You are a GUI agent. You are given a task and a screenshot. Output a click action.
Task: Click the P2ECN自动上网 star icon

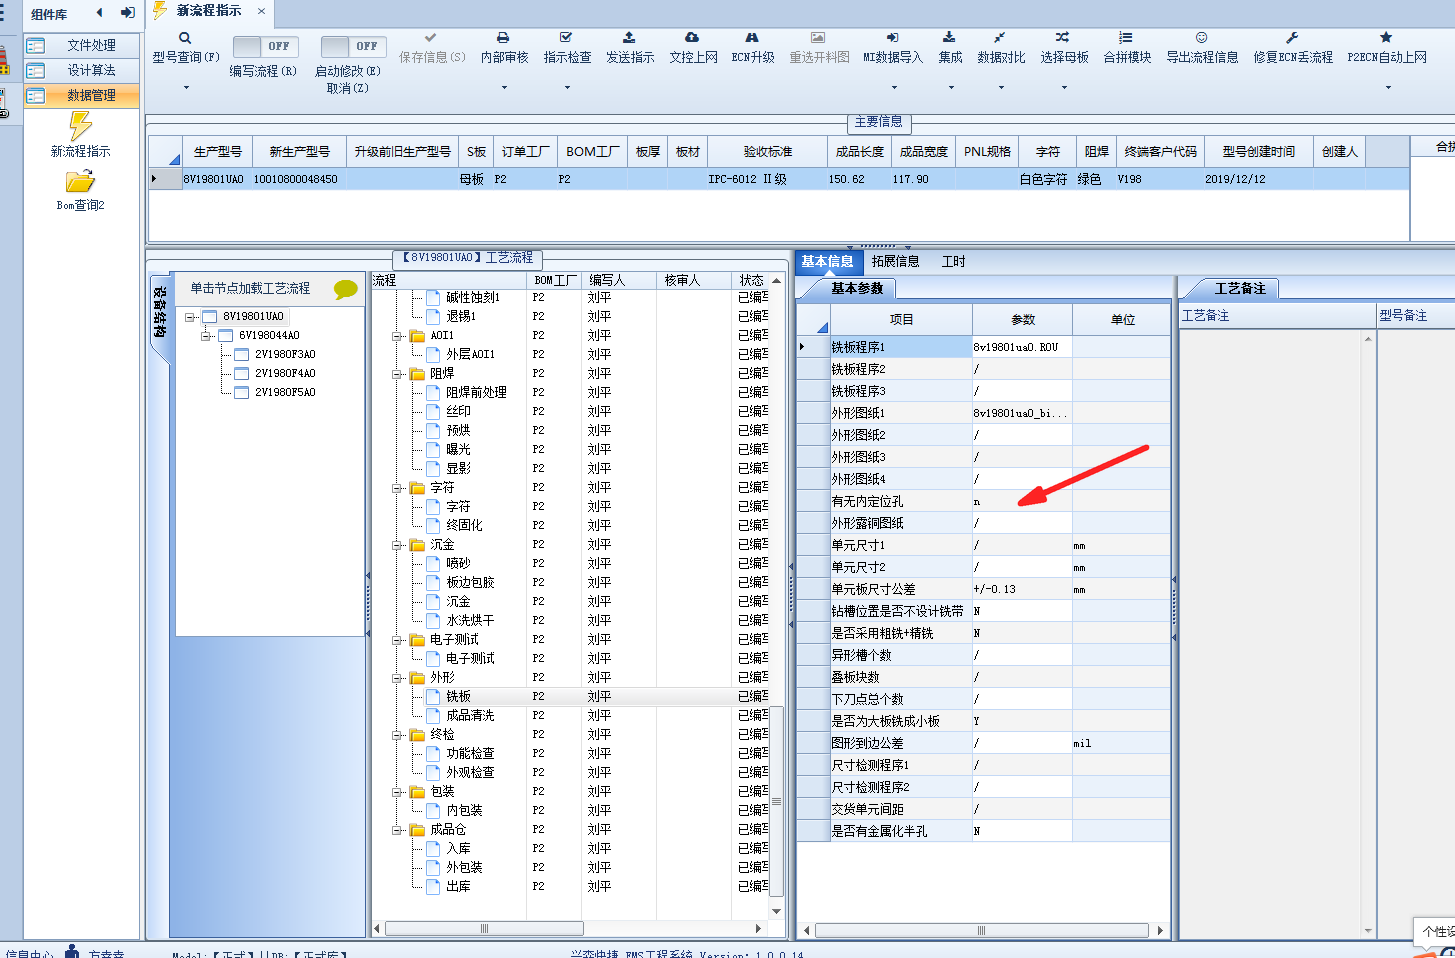click(x=1386, y=37)
